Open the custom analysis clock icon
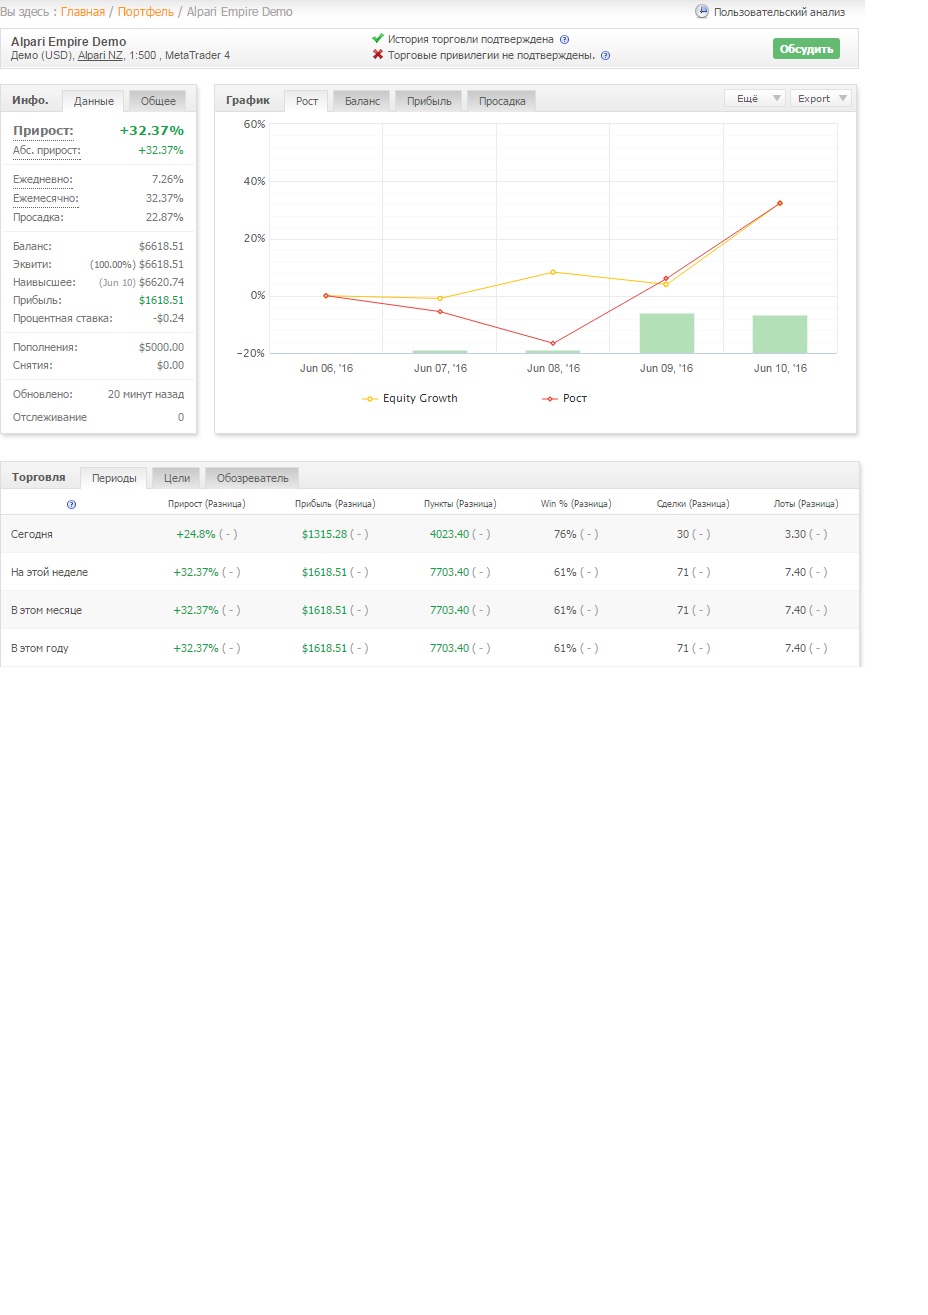Image resolution: width=928 pixels, height=1315 pixels. click(702, 12)
